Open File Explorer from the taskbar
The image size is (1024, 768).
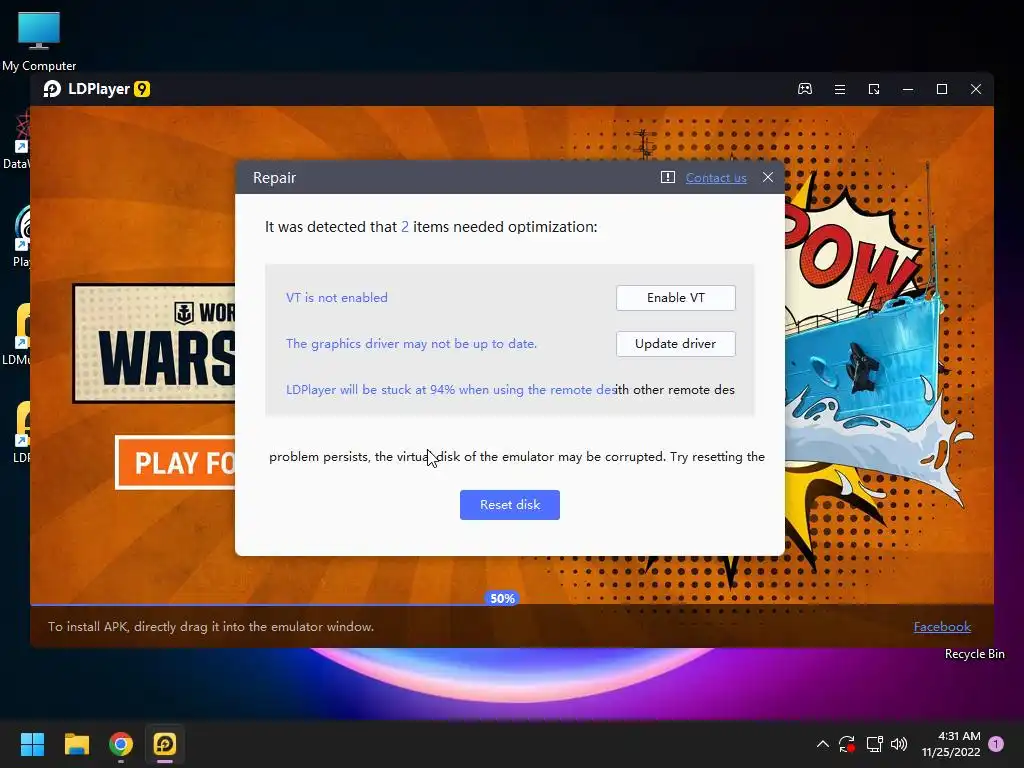pos(76,744)
